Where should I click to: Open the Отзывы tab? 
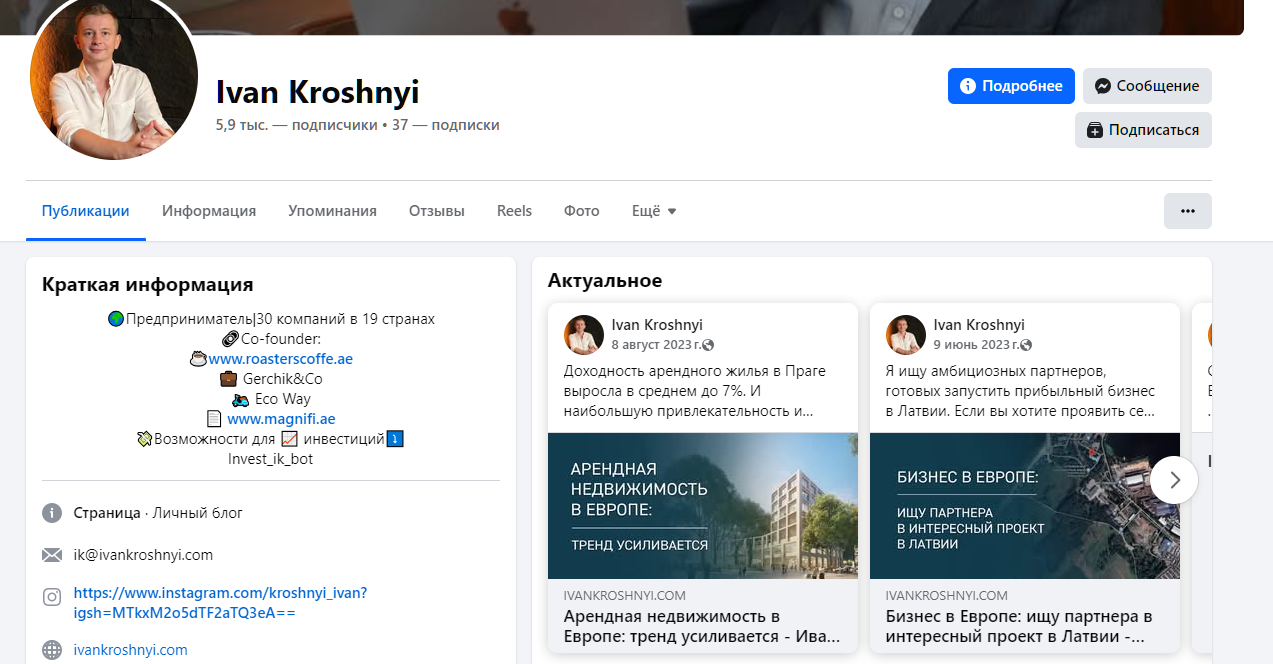coord(437,211)
